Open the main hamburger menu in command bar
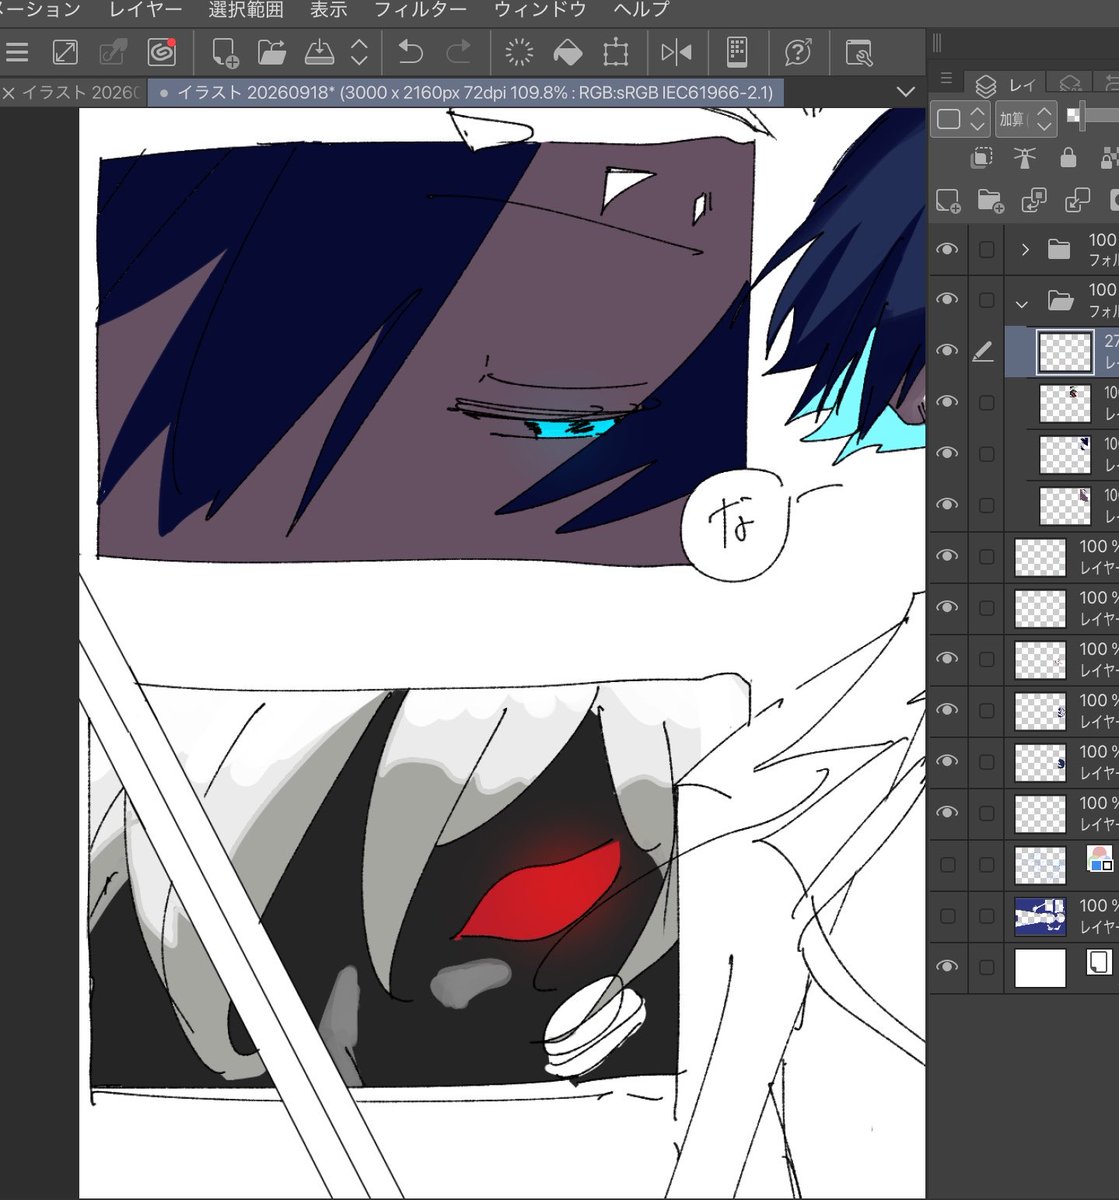 coord(17,52)
